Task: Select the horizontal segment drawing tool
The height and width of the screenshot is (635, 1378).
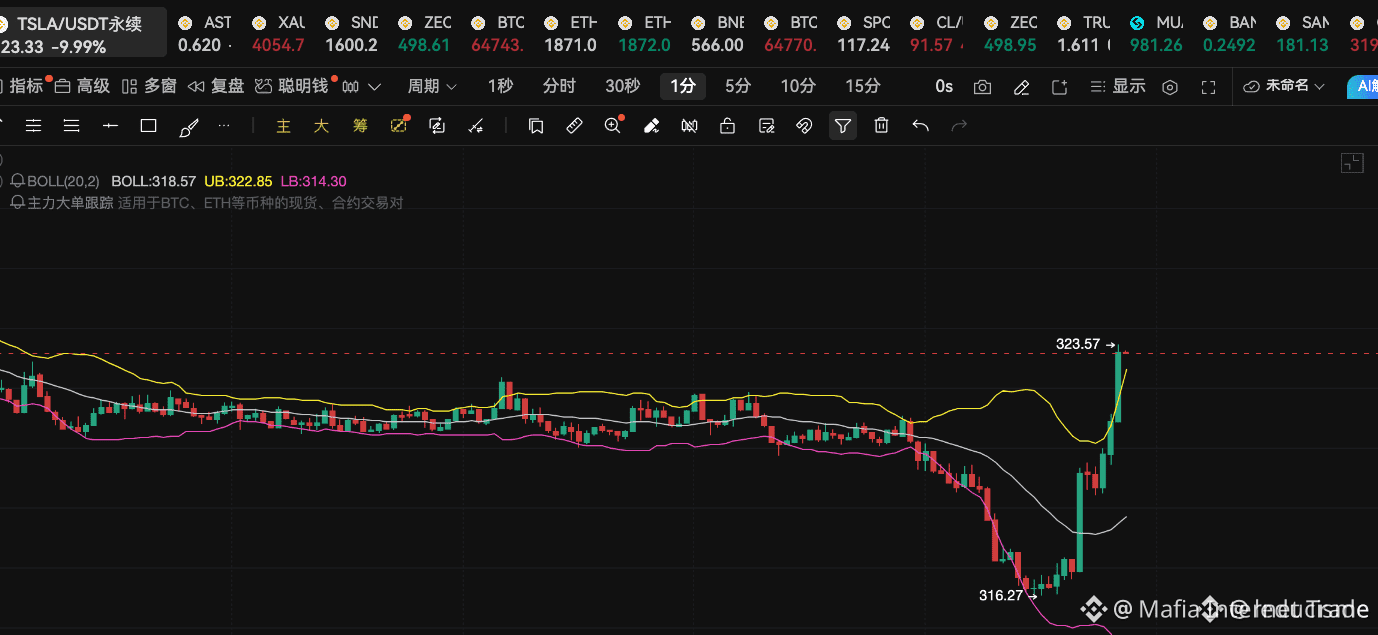Action: click(x=110, y=126)
